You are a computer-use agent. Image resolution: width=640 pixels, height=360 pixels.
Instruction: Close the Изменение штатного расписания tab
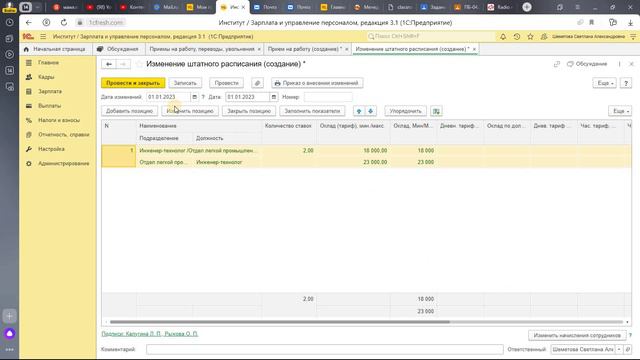pos(474,49)
